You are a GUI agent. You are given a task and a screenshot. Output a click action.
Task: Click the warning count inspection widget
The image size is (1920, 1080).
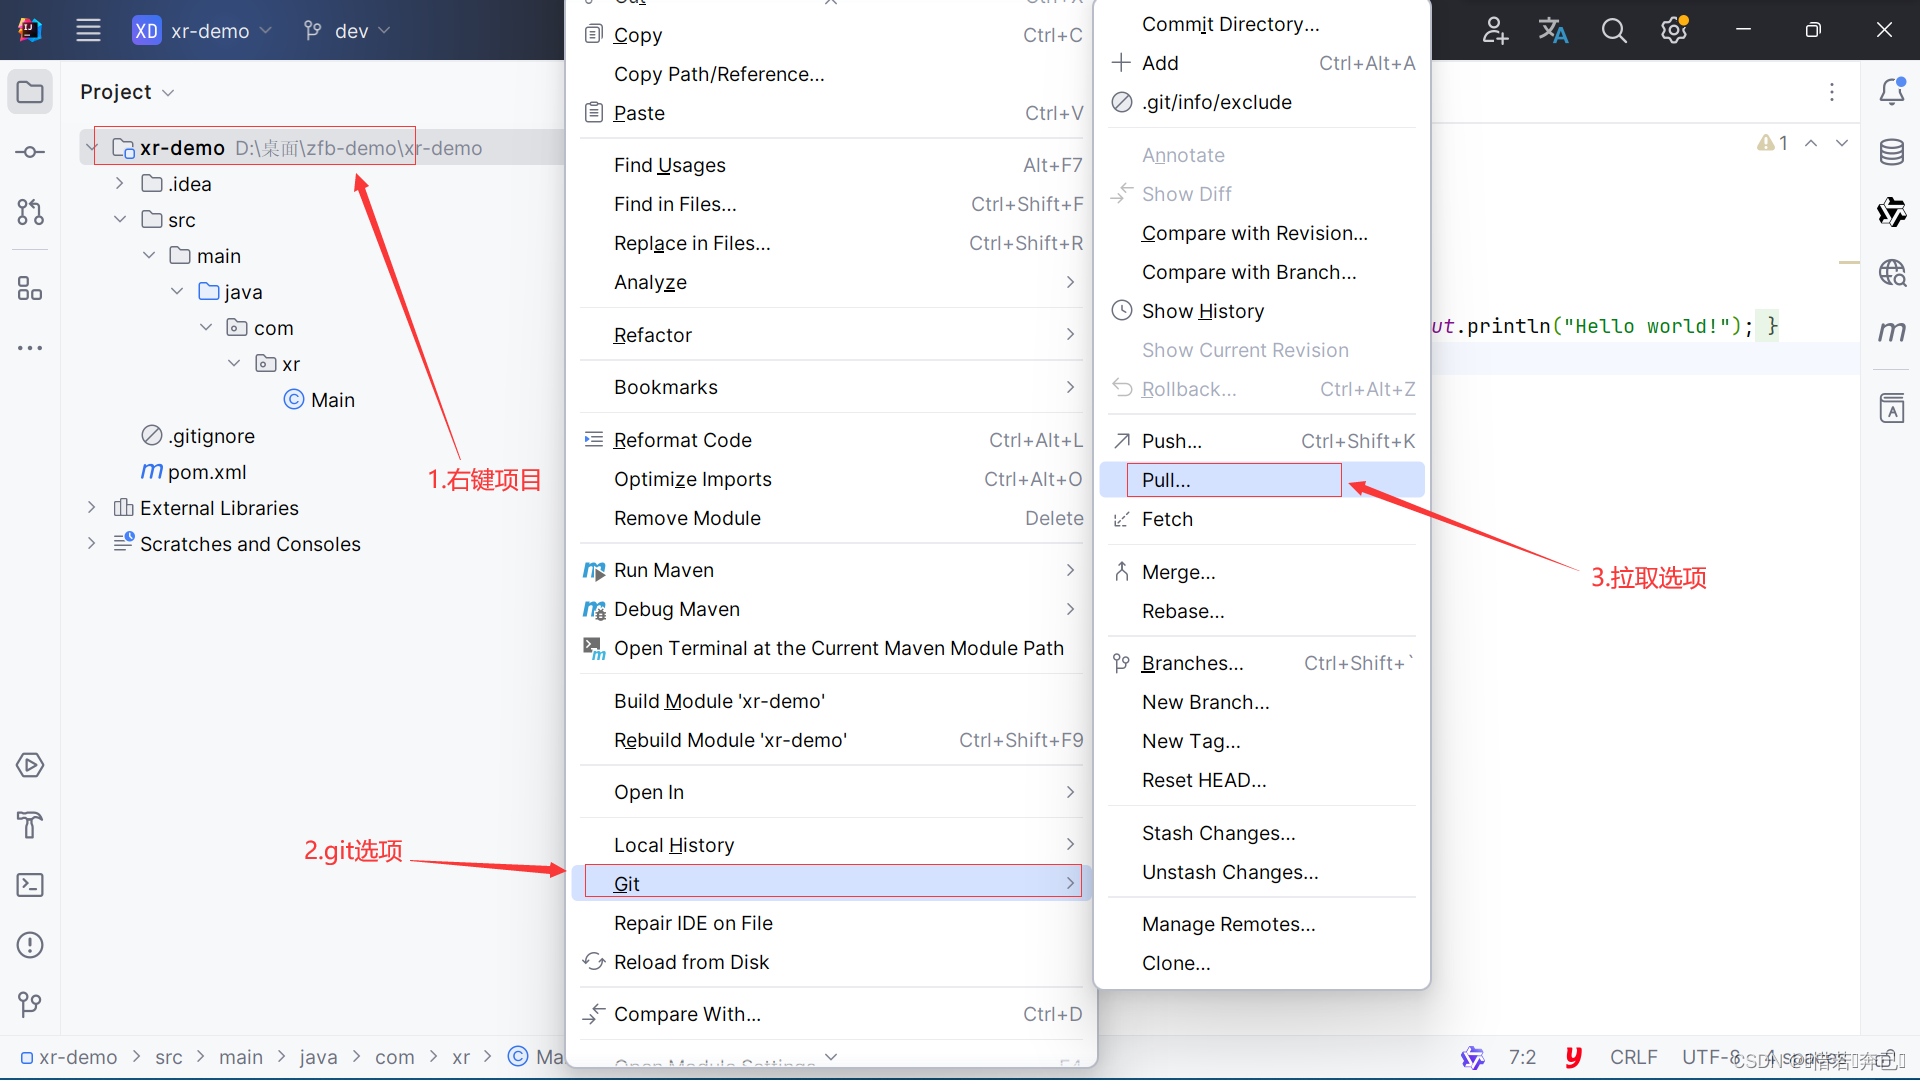click(1773, 143)
